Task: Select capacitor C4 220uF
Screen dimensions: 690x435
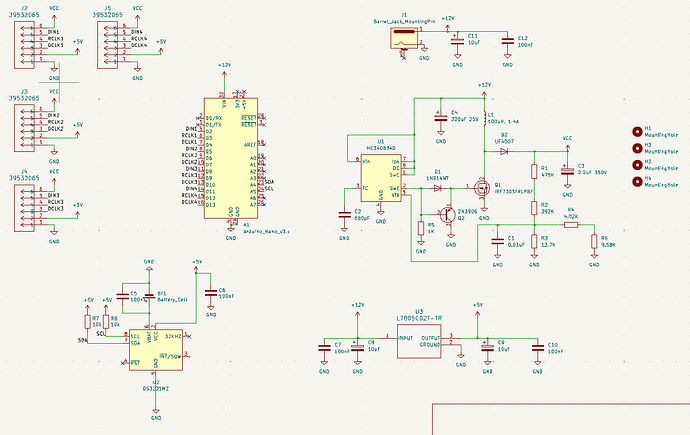Action: pyautogui.click(x=440, y=117)
